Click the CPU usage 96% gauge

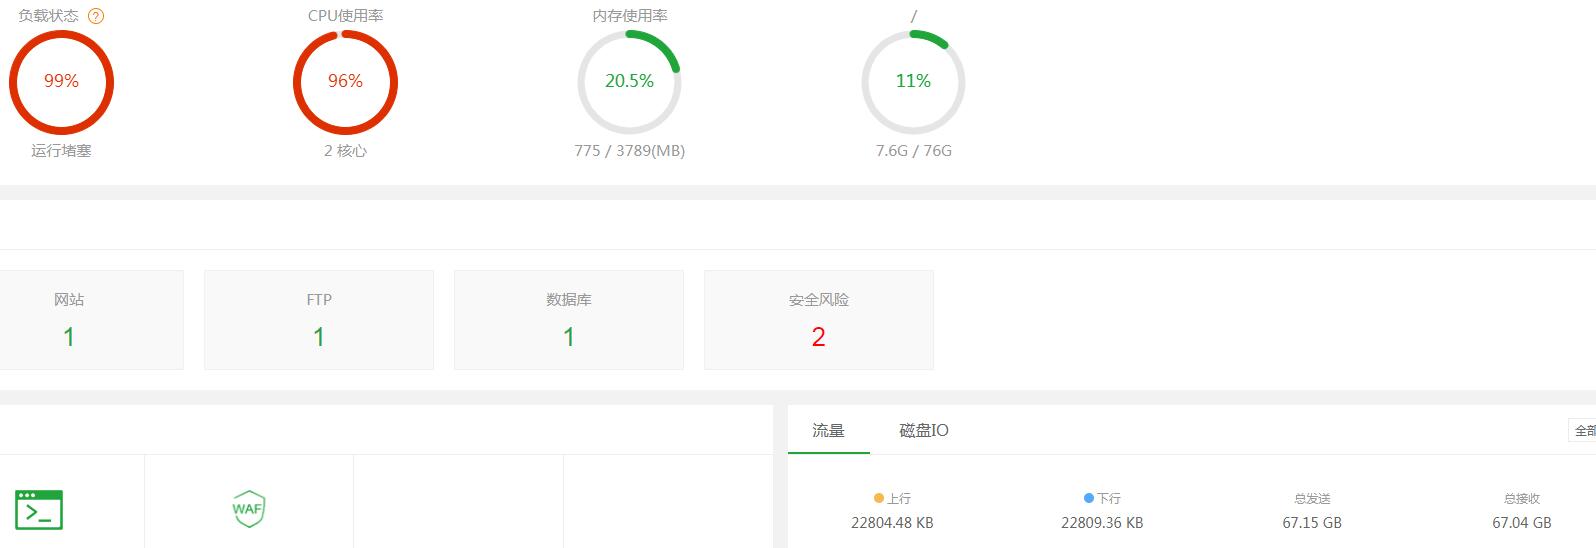(345, 82)
